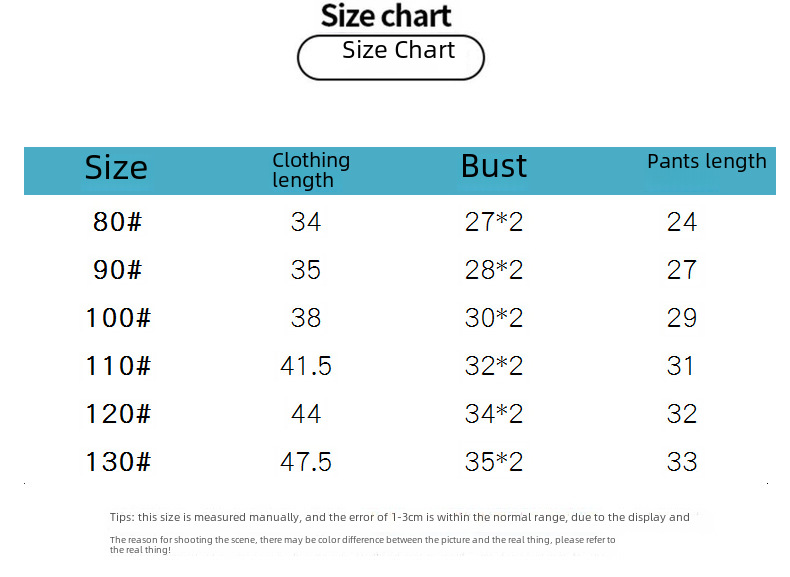Click pants length value 24
790x577 pixels.
point(682,222)
